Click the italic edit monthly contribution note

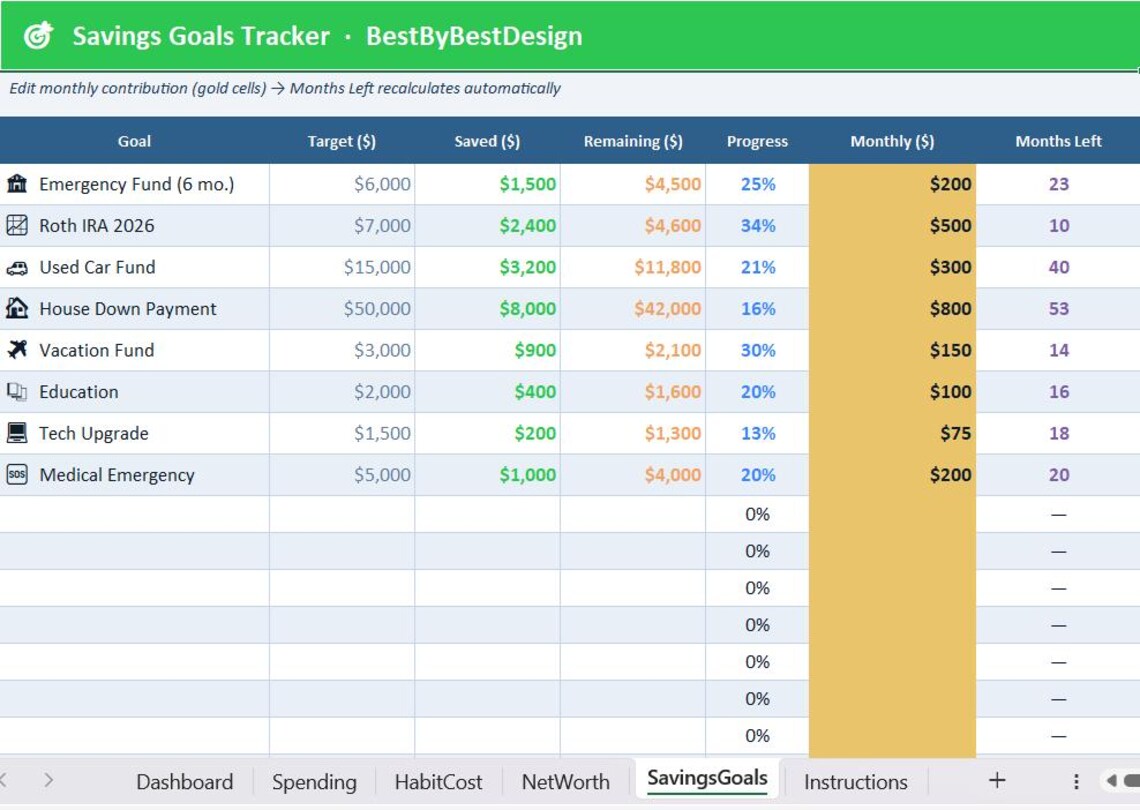(284, 88)
